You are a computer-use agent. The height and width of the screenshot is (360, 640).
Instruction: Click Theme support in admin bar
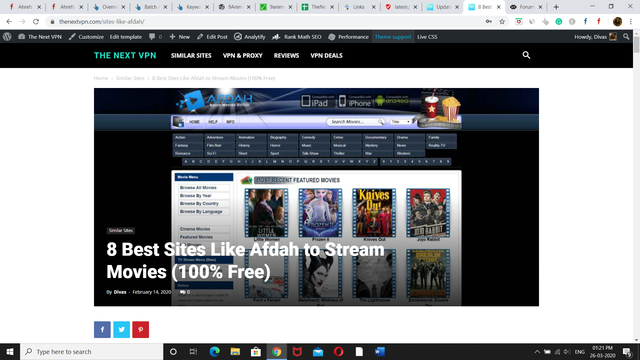tap(393, 37)
